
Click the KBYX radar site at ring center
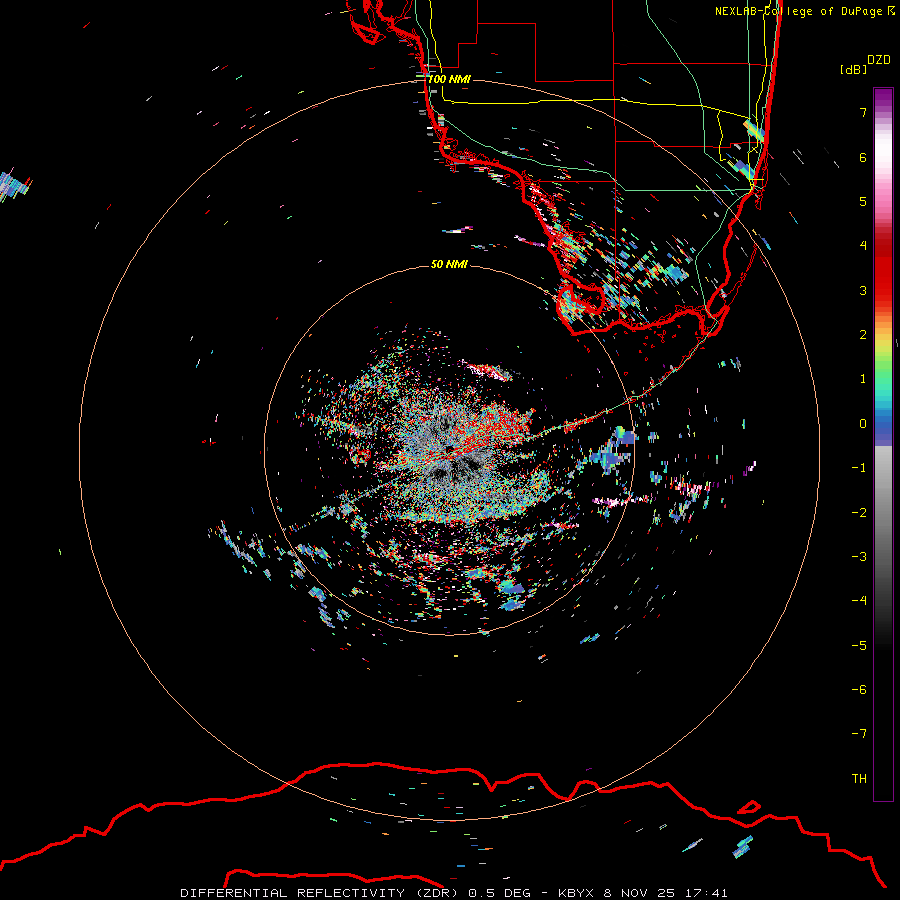(449, 449)
